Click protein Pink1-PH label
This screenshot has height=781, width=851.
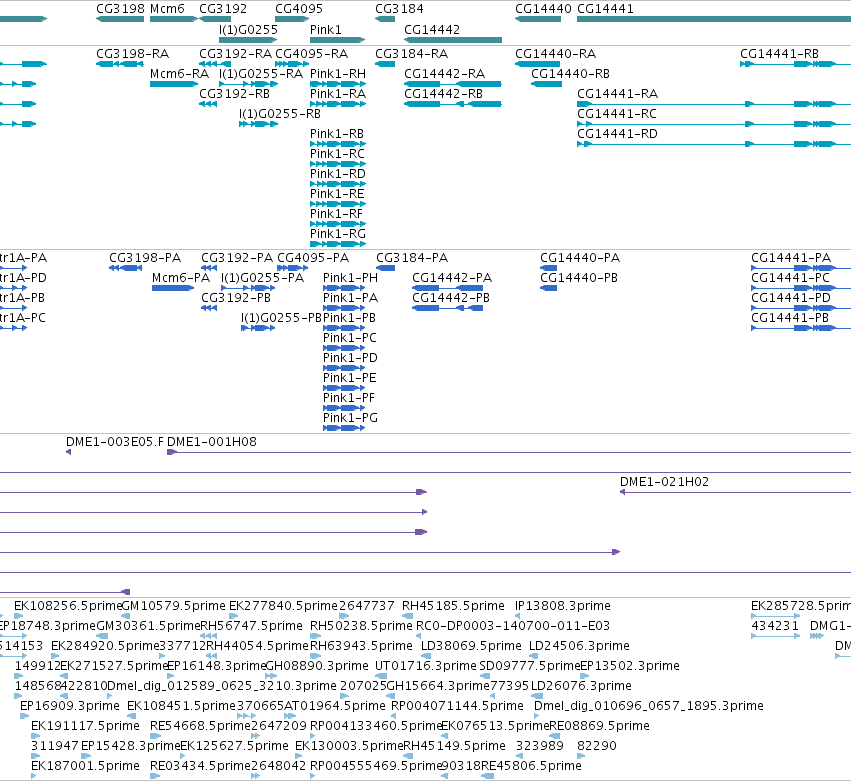[351, 277]
